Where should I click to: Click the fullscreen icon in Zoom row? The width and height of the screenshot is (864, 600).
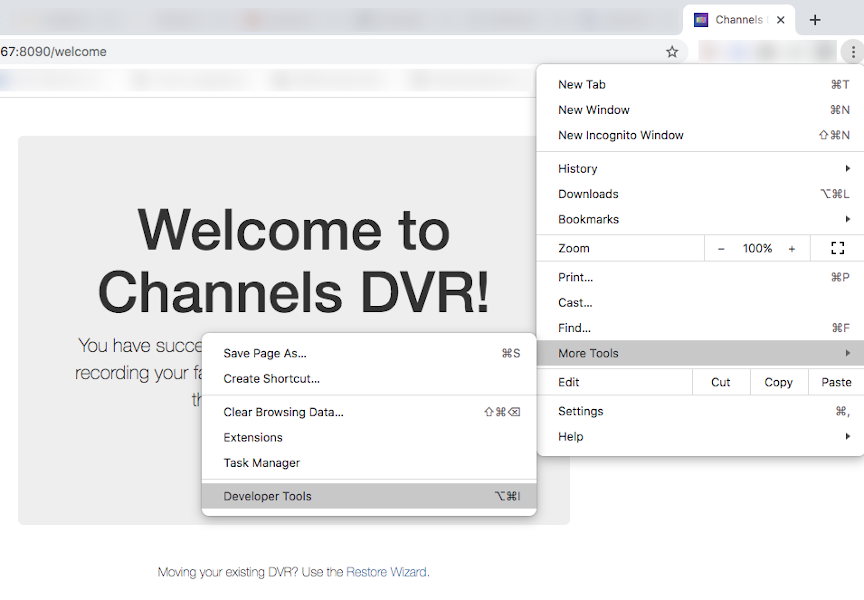837,248
